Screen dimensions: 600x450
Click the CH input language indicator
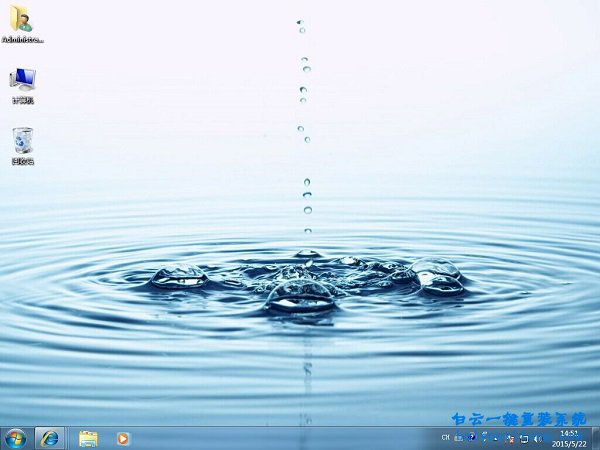point(446,438)
